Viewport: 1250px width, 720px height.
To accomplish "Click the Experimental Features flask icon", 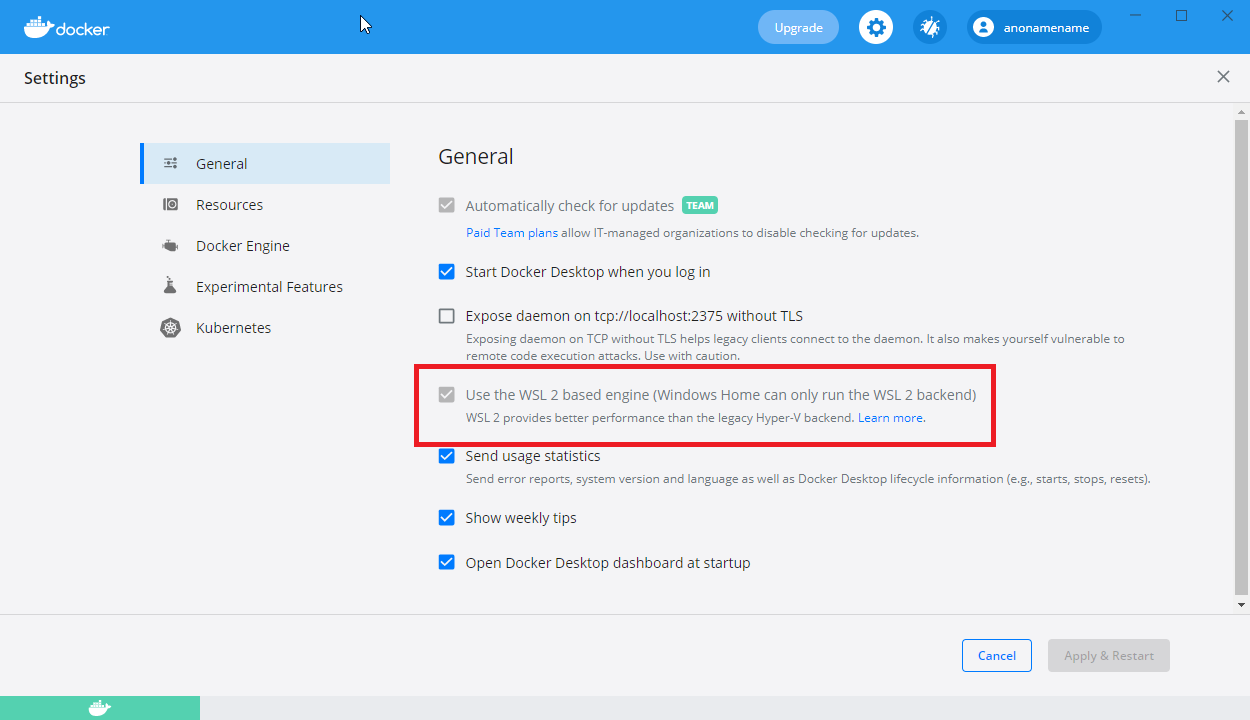I will [x=170, y=286].
